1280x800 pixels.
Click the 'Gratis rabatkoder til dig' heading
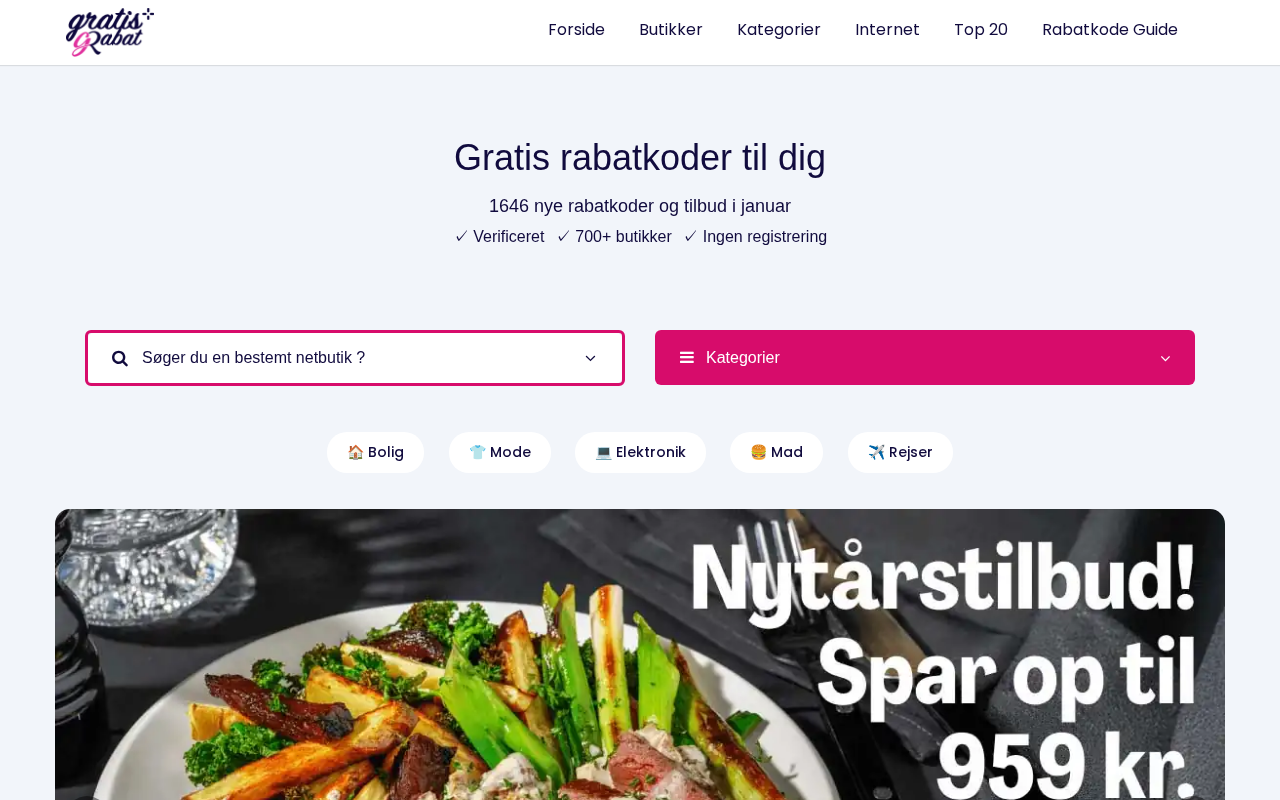point(640,158)
